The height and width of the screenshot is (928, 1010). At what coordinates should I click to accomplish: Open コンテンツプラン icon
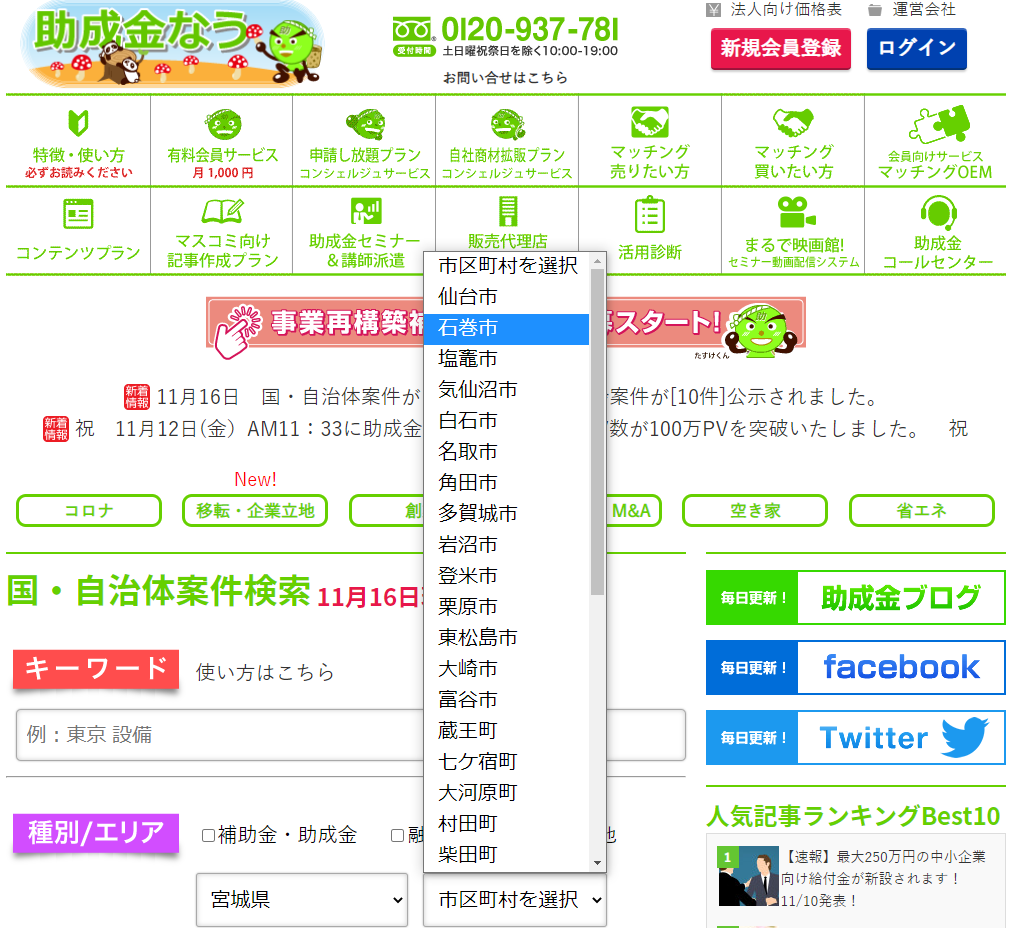78,214
